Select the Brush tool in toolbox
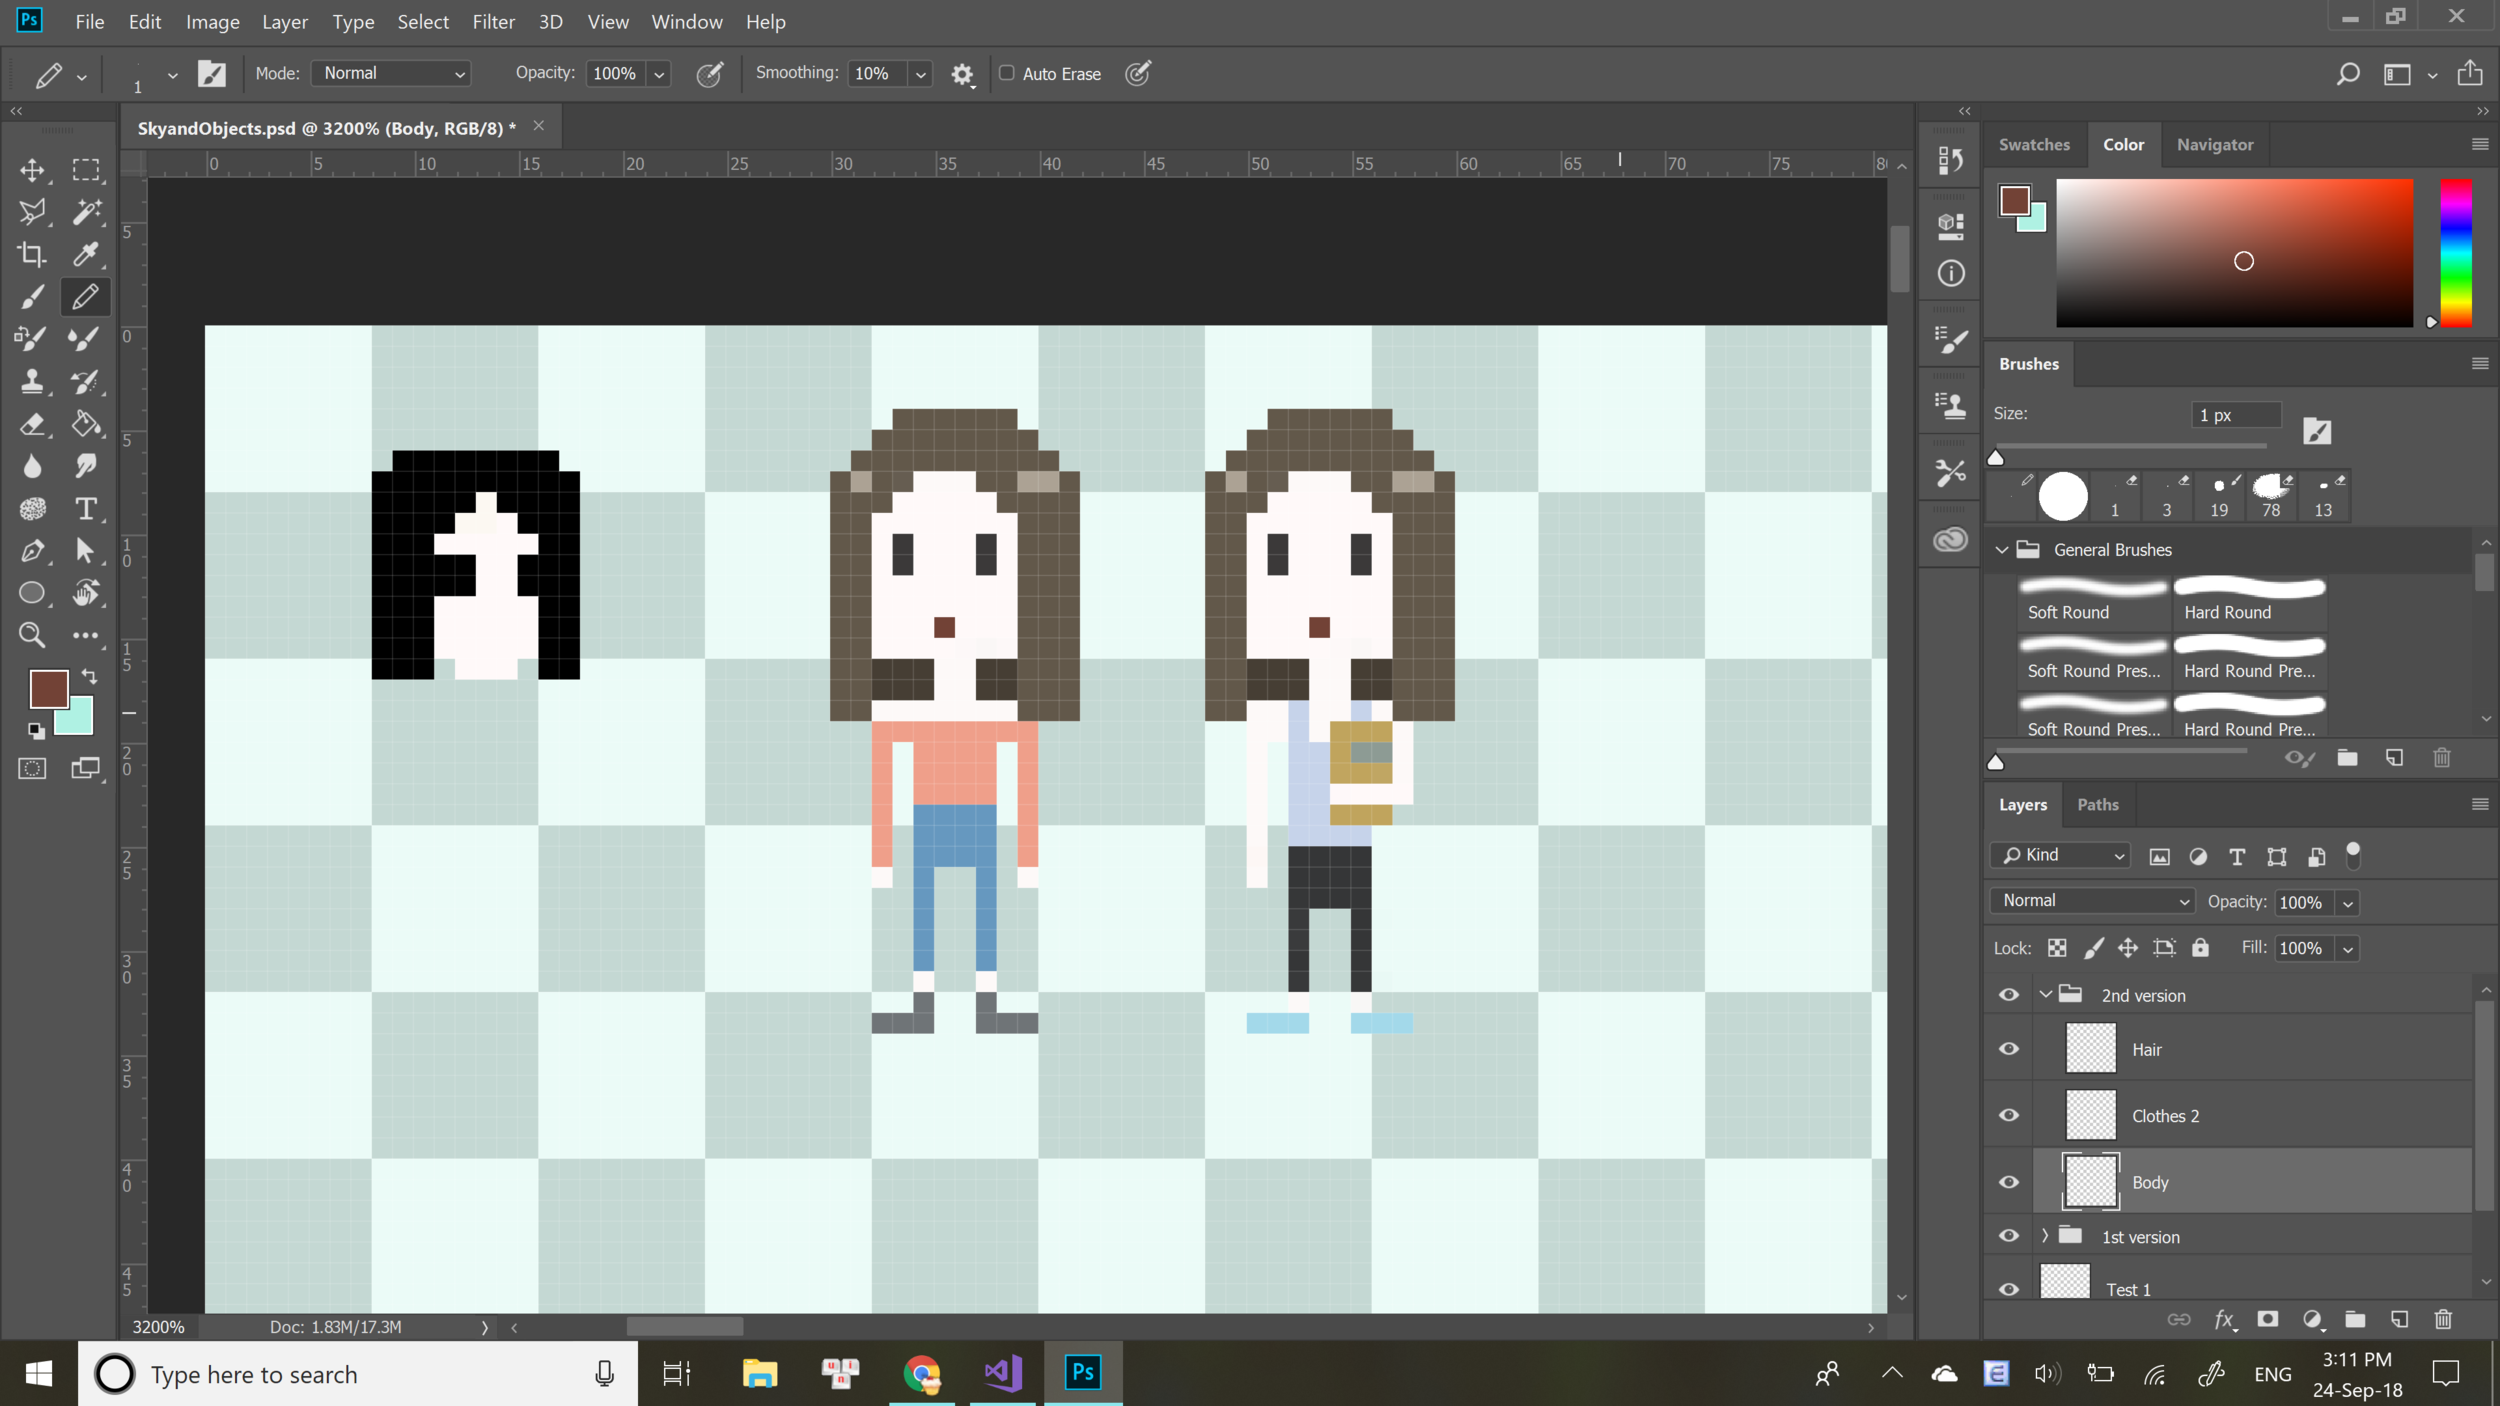Image resolution: width=2500 pixels, height=1406 pixels. [x=32, y=297]
